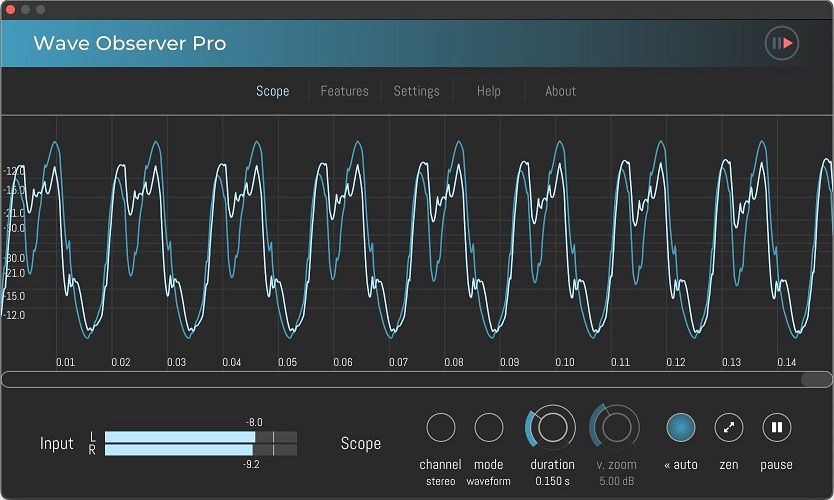Click the horizontal scrollbar thumb under waveform
This screenshot has width=834, height=500.
point(815,379)
